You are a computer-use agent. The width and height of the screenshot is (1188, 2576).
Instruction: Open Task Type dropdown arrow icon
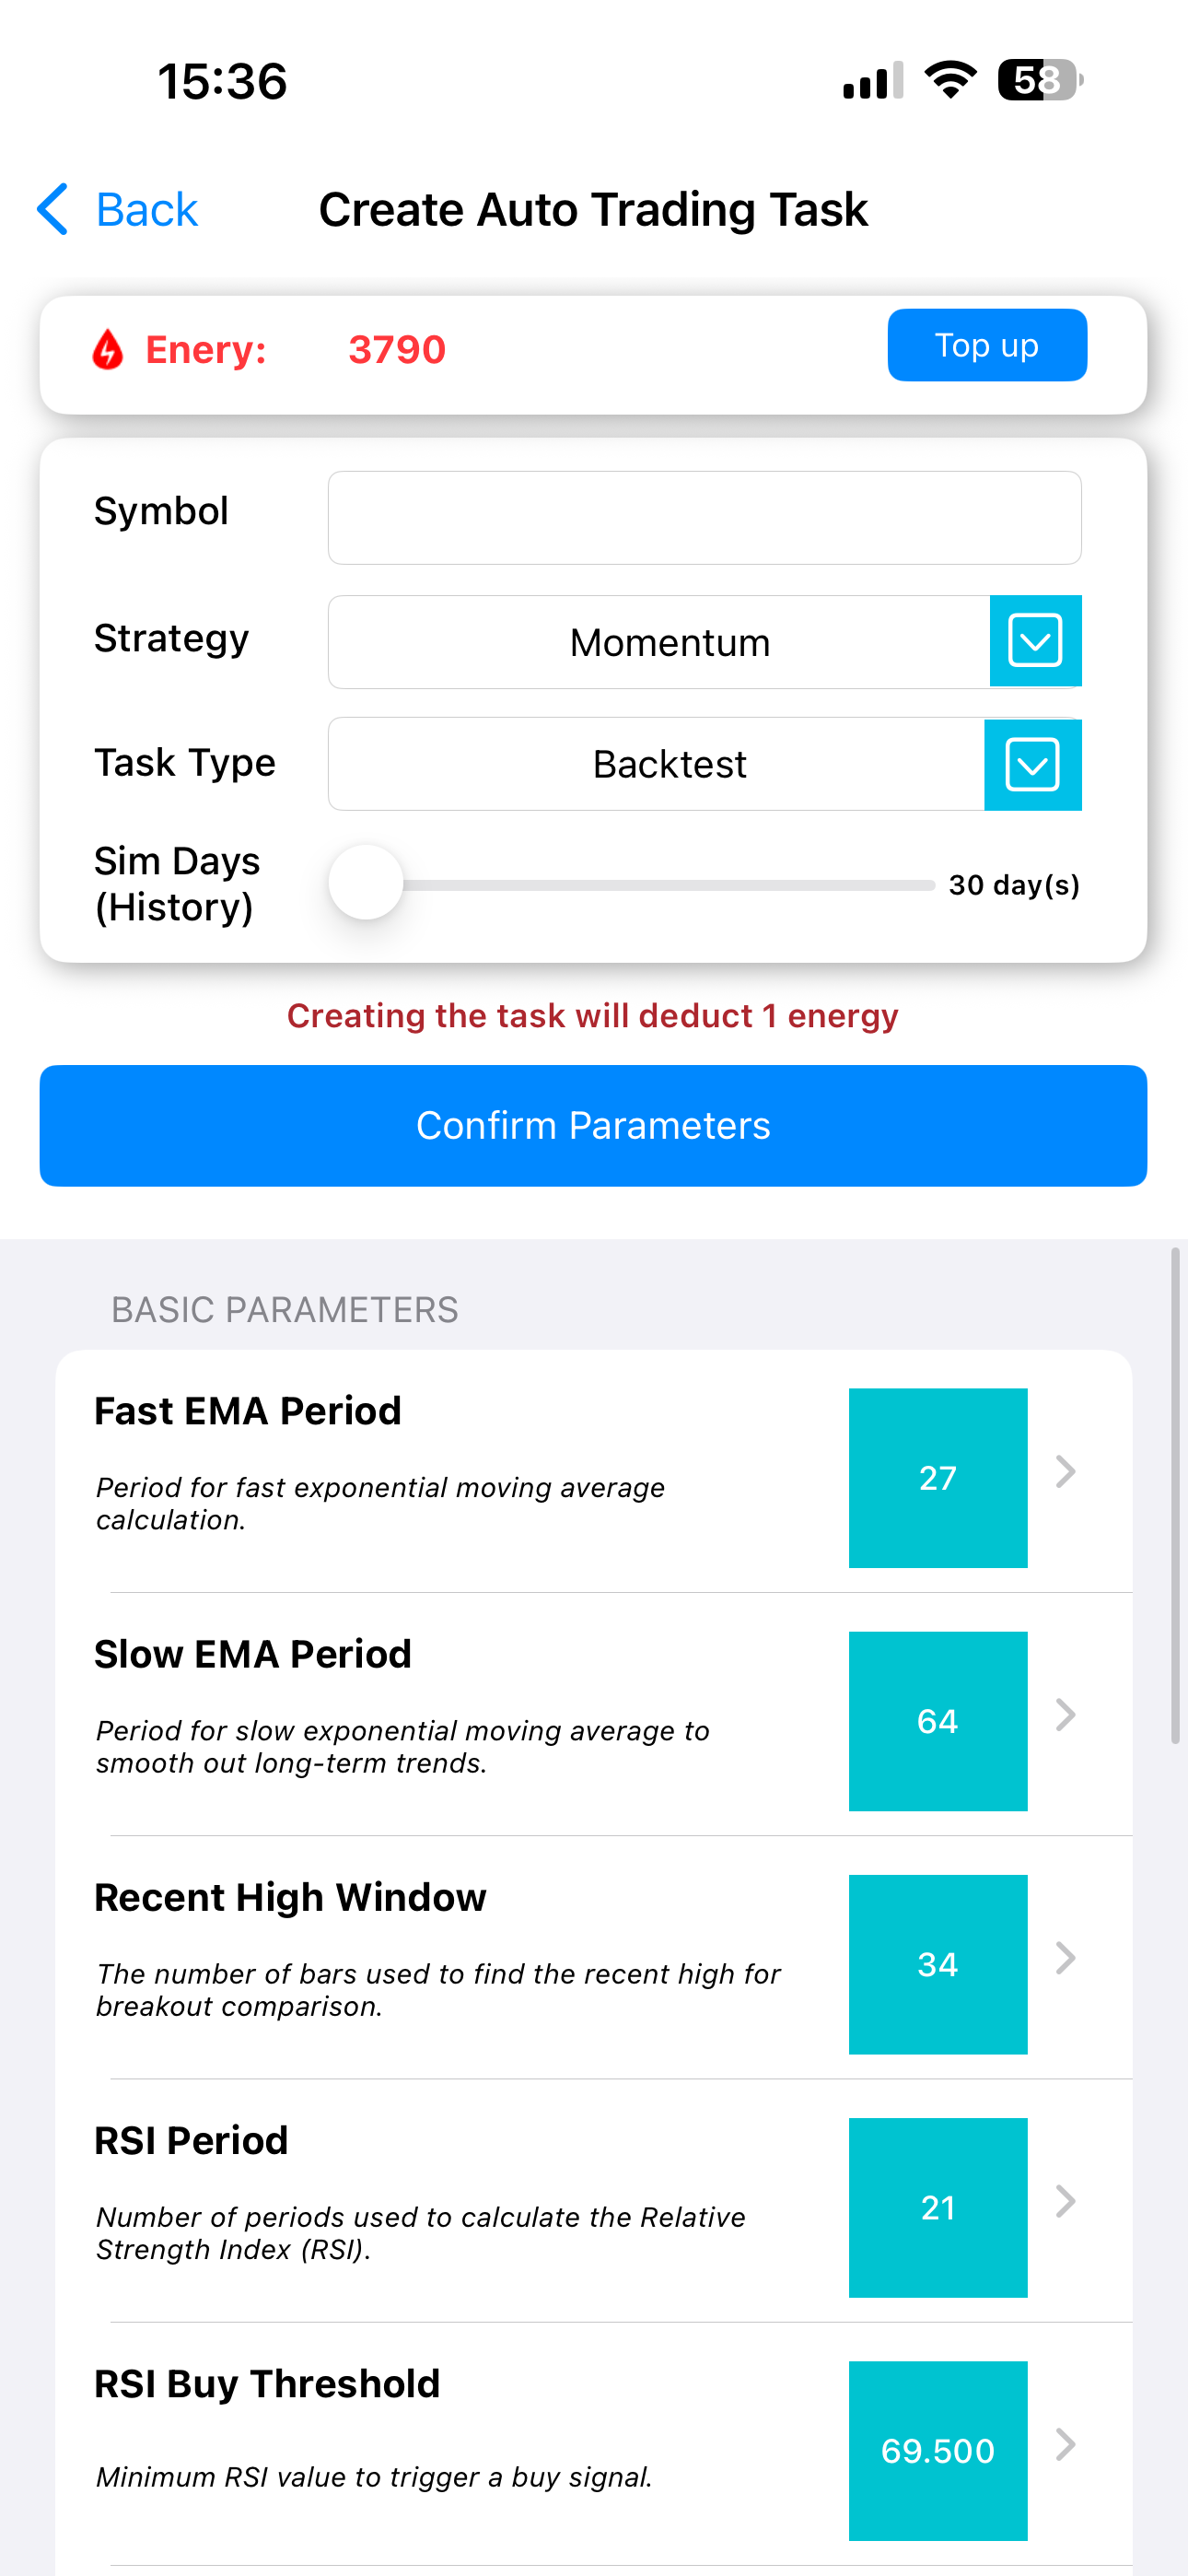pyautogui.click(x=1032, y=765)
